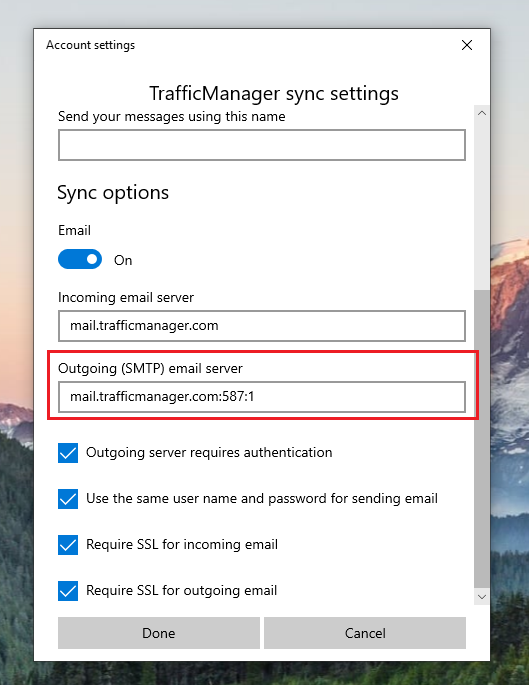Uncheck Outgoing server requires authentication

pyautogui.click(x=68, y=453)
